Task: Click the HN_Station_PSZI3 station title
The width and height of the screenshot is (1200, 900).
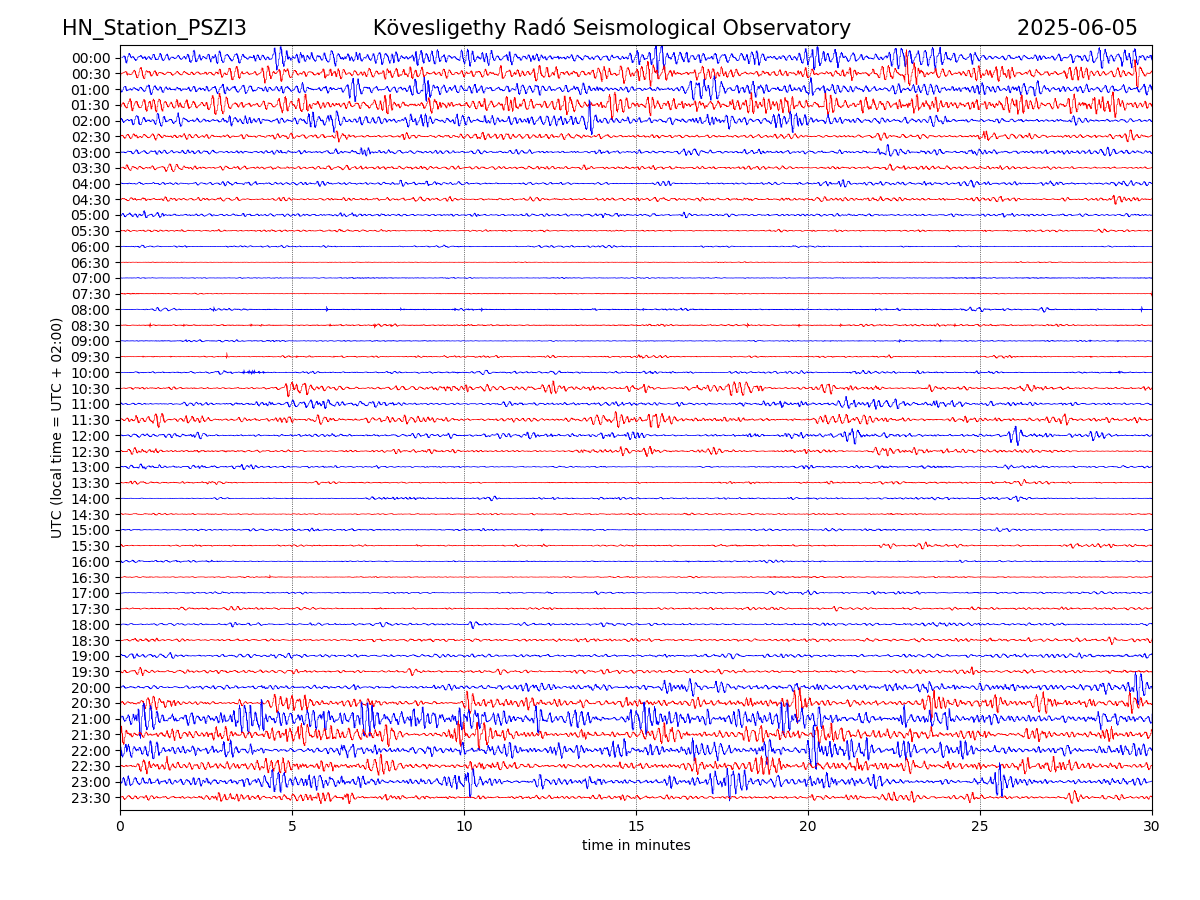Action: coord(154,28)
